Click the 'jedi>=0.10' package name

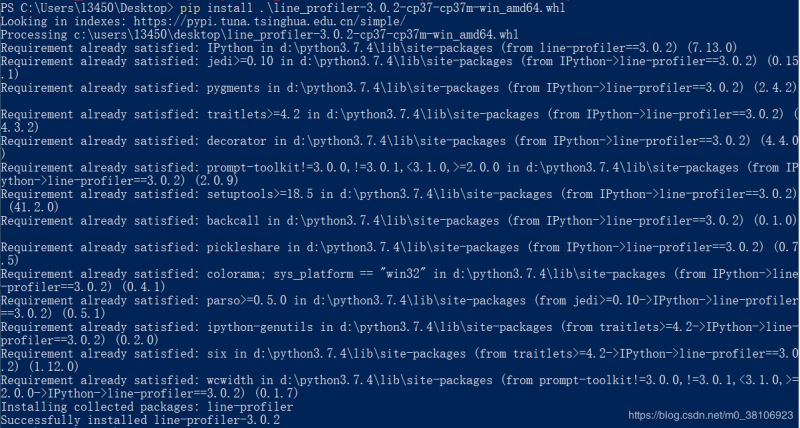click(240, 61)
